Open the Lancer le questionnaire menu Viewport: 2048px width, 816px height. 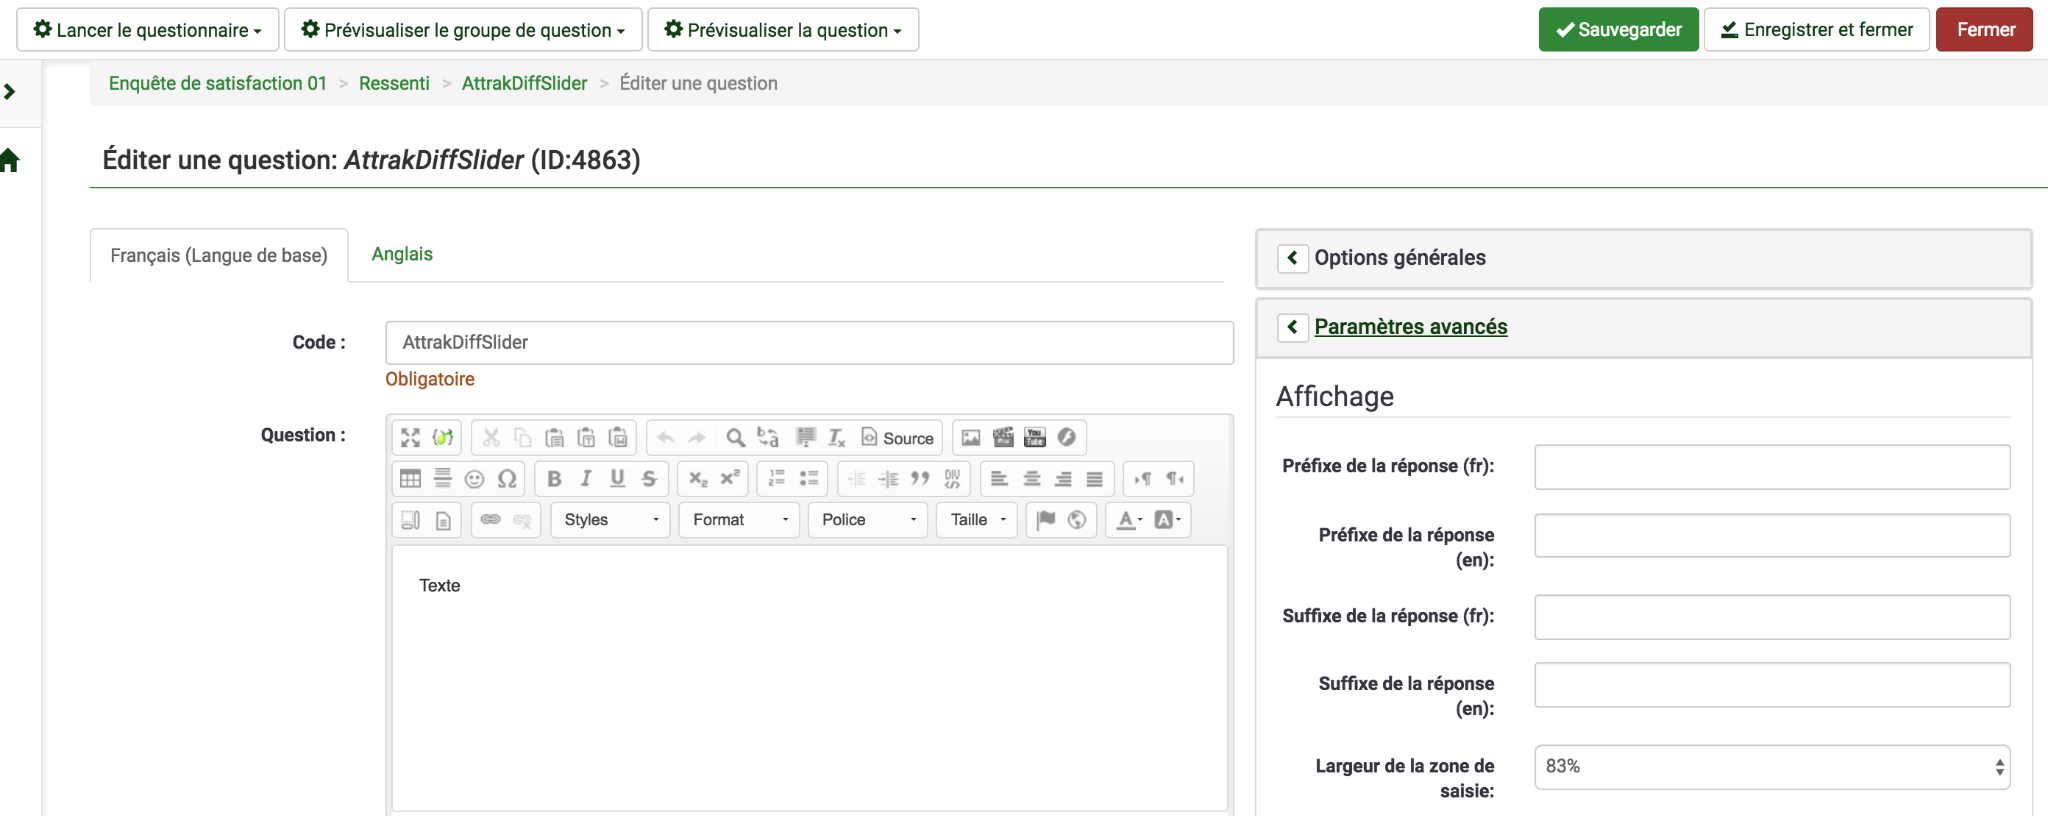tap(148, 30)
